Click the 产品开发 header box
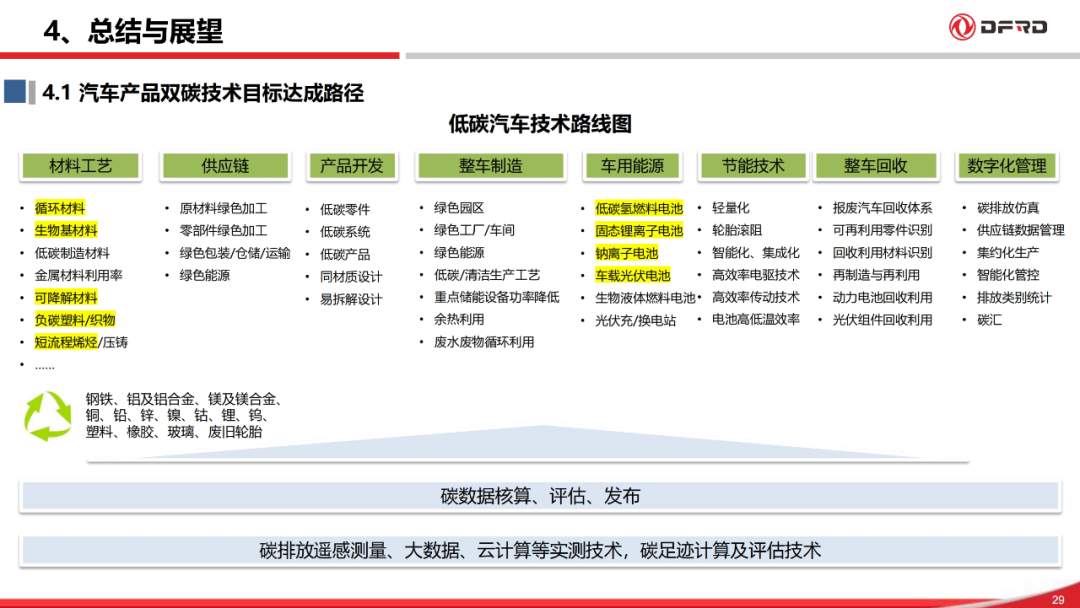Screen dimensions: 1080x608 (354, 166)
